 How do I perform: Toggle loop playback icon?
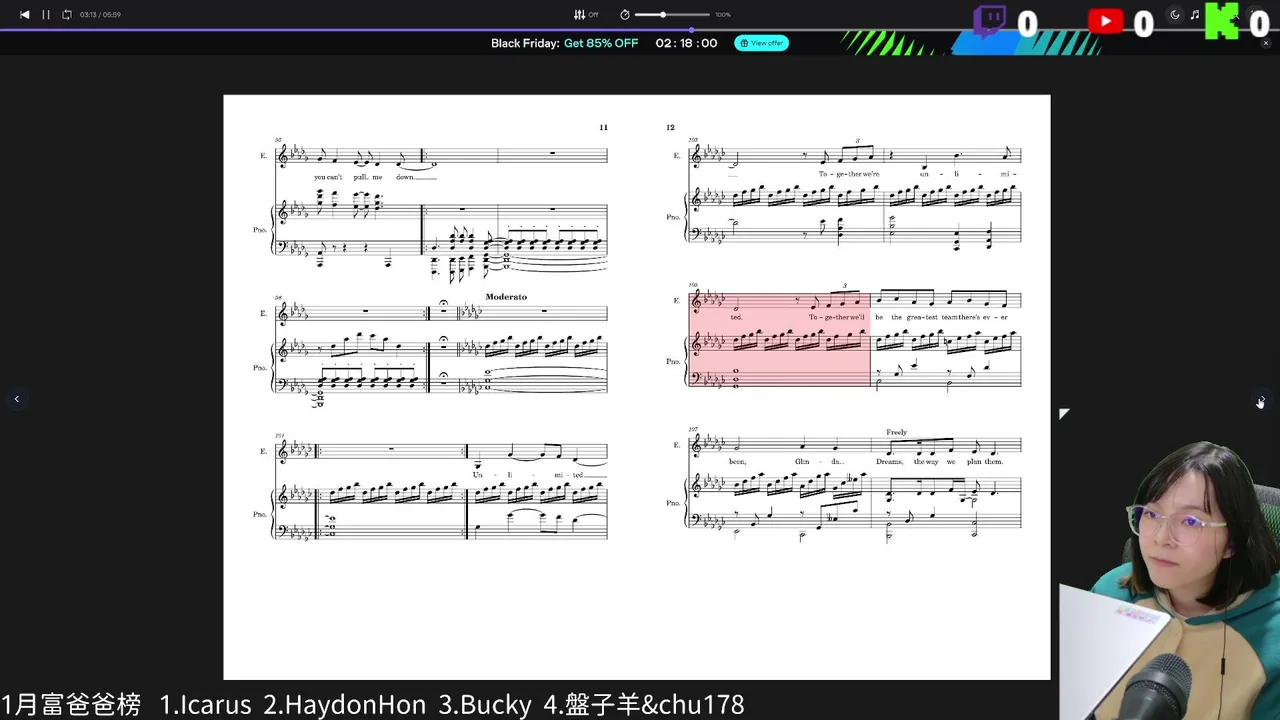pos(67,15)
